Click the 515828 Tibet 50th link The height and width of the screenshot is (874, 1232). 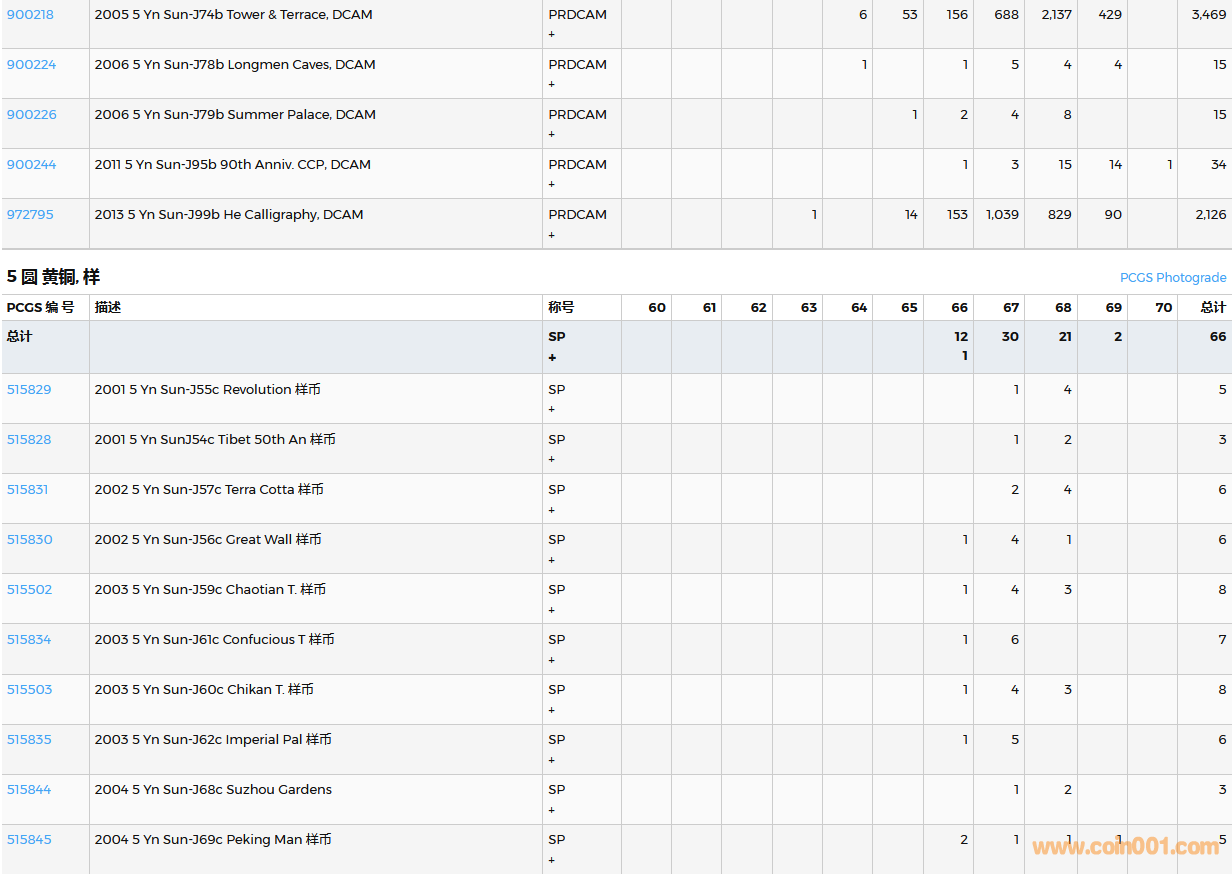[29, 440]
